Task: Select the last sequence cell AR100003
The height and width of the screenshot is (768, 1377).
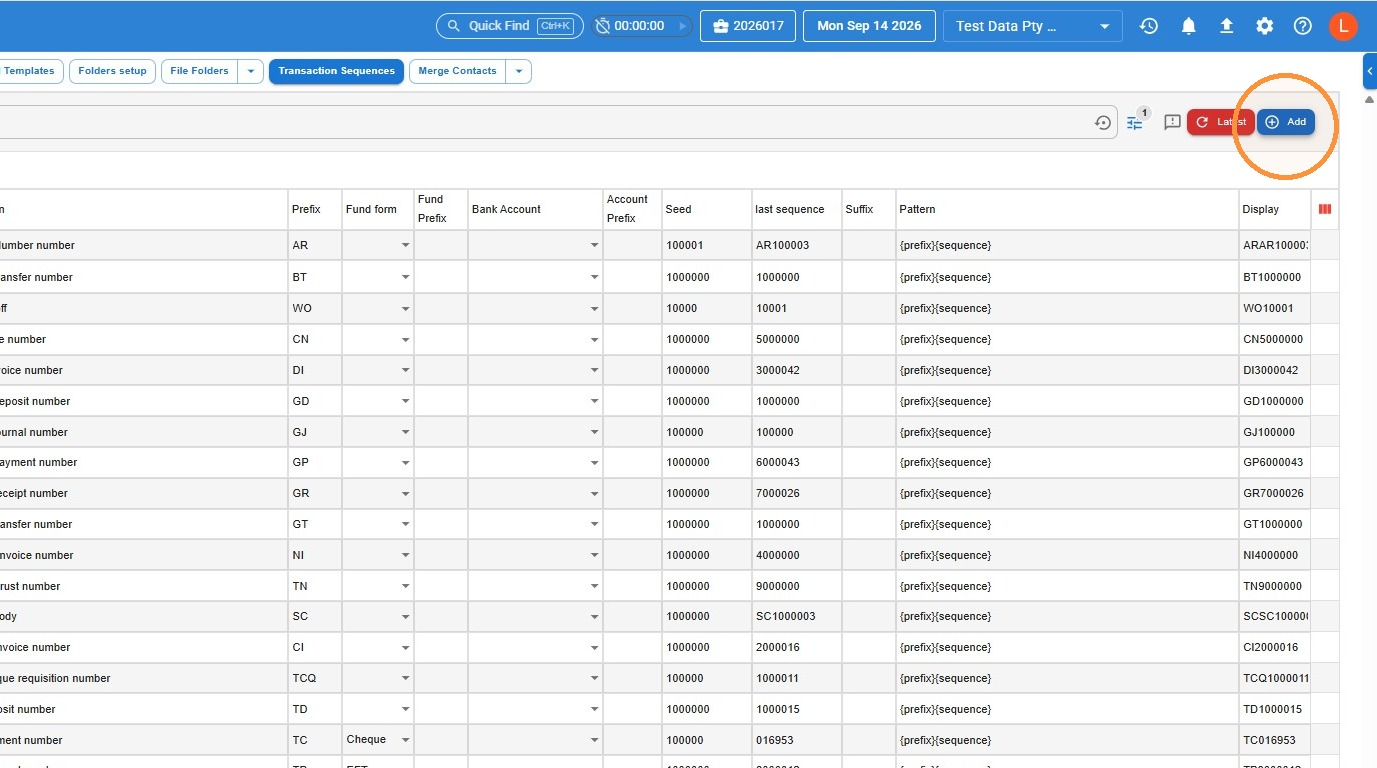Action: (x=797, y=246)
